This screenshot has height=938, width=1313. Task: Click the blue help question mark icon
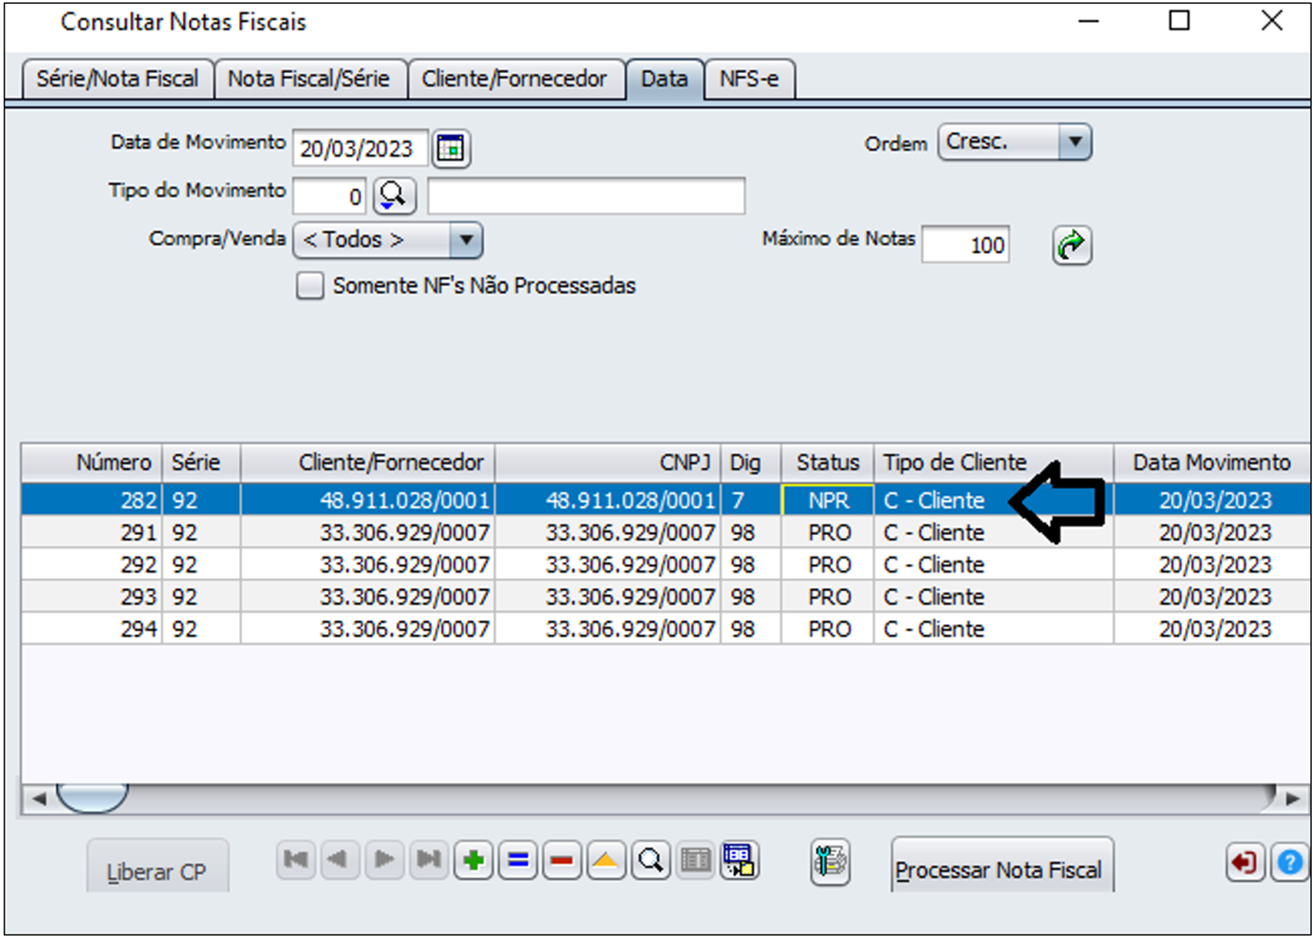[x=1290, y=862]
